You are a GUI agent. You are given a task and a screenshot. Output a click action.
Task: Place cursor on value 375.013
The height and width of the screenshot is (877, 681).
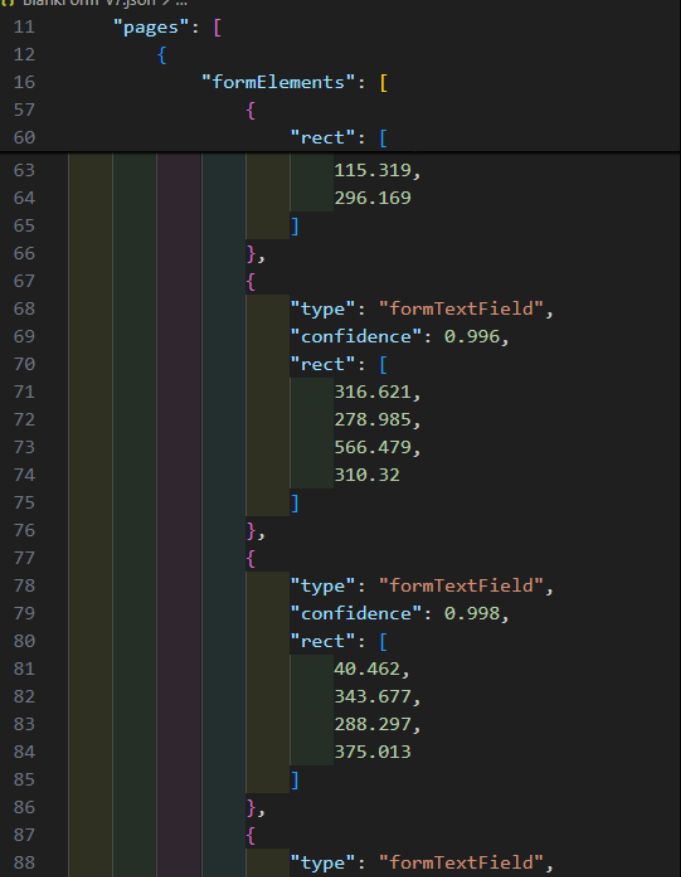(372, 752)
